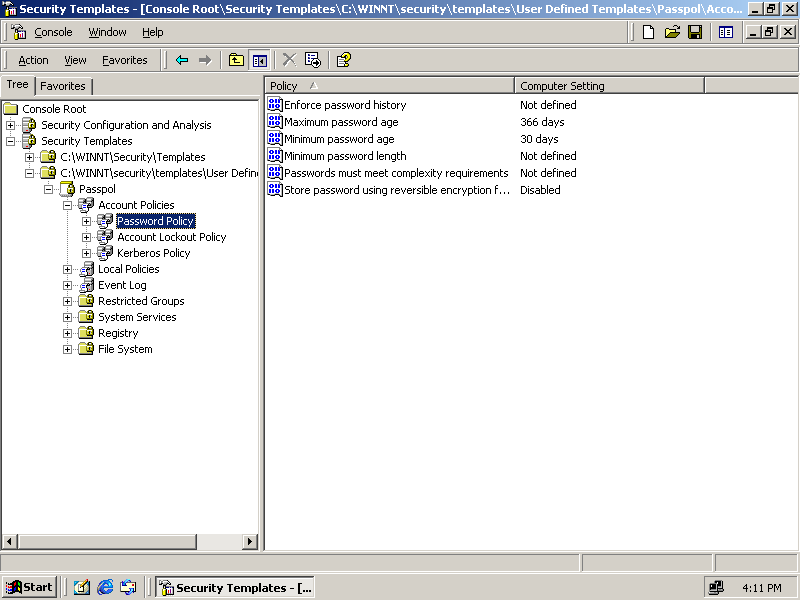
Task: Open the Action menu
Action: (x=33, y=60)
